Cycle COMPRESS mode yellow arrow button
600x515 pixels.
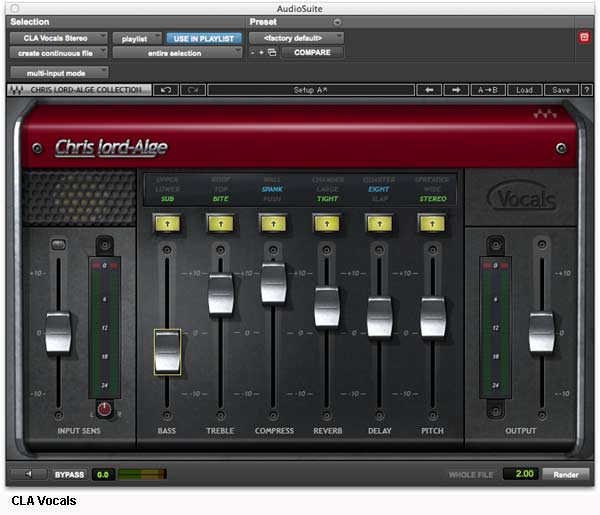pyautogui.click(x=273, y=224)
